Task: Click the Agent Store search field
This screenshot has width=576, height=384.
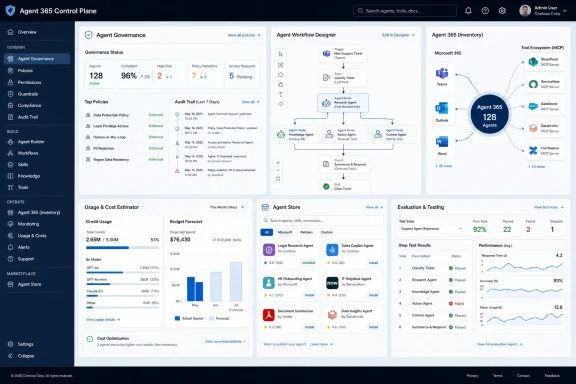Action: pyautogui.click(x=322, y=220)
